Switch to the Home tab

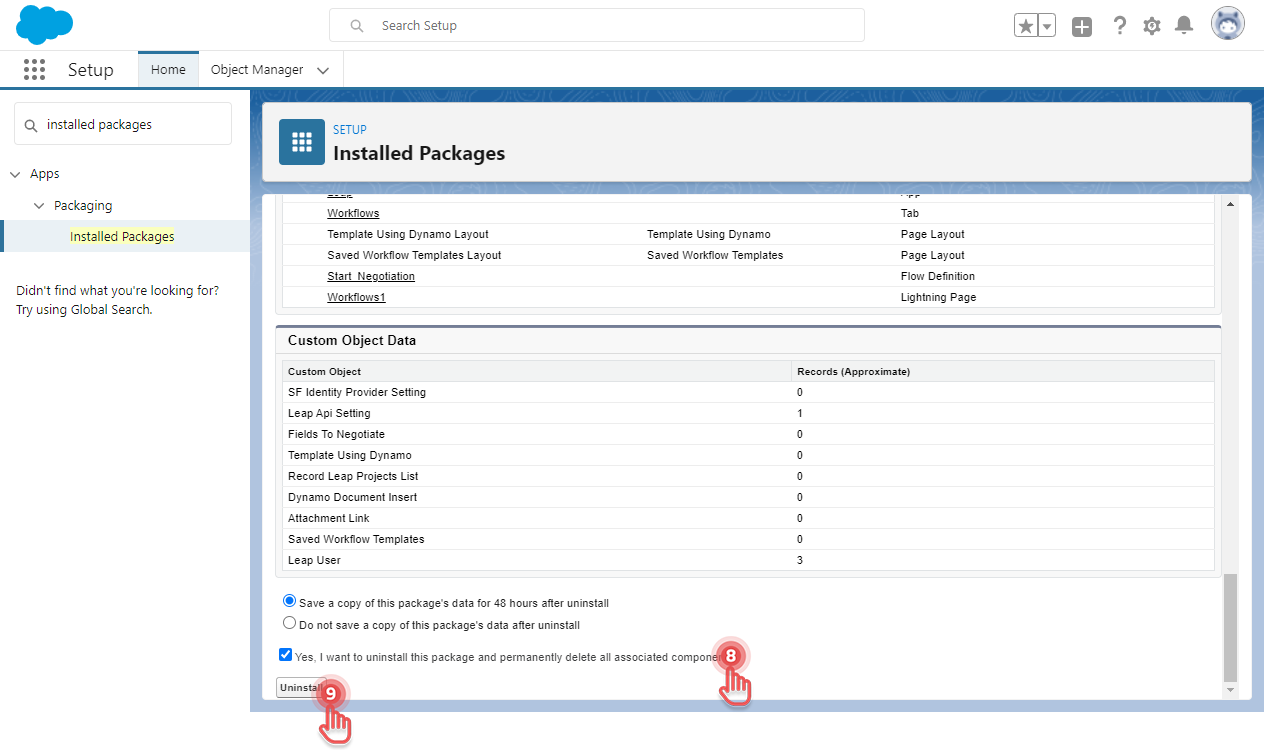tap(167, 69)
